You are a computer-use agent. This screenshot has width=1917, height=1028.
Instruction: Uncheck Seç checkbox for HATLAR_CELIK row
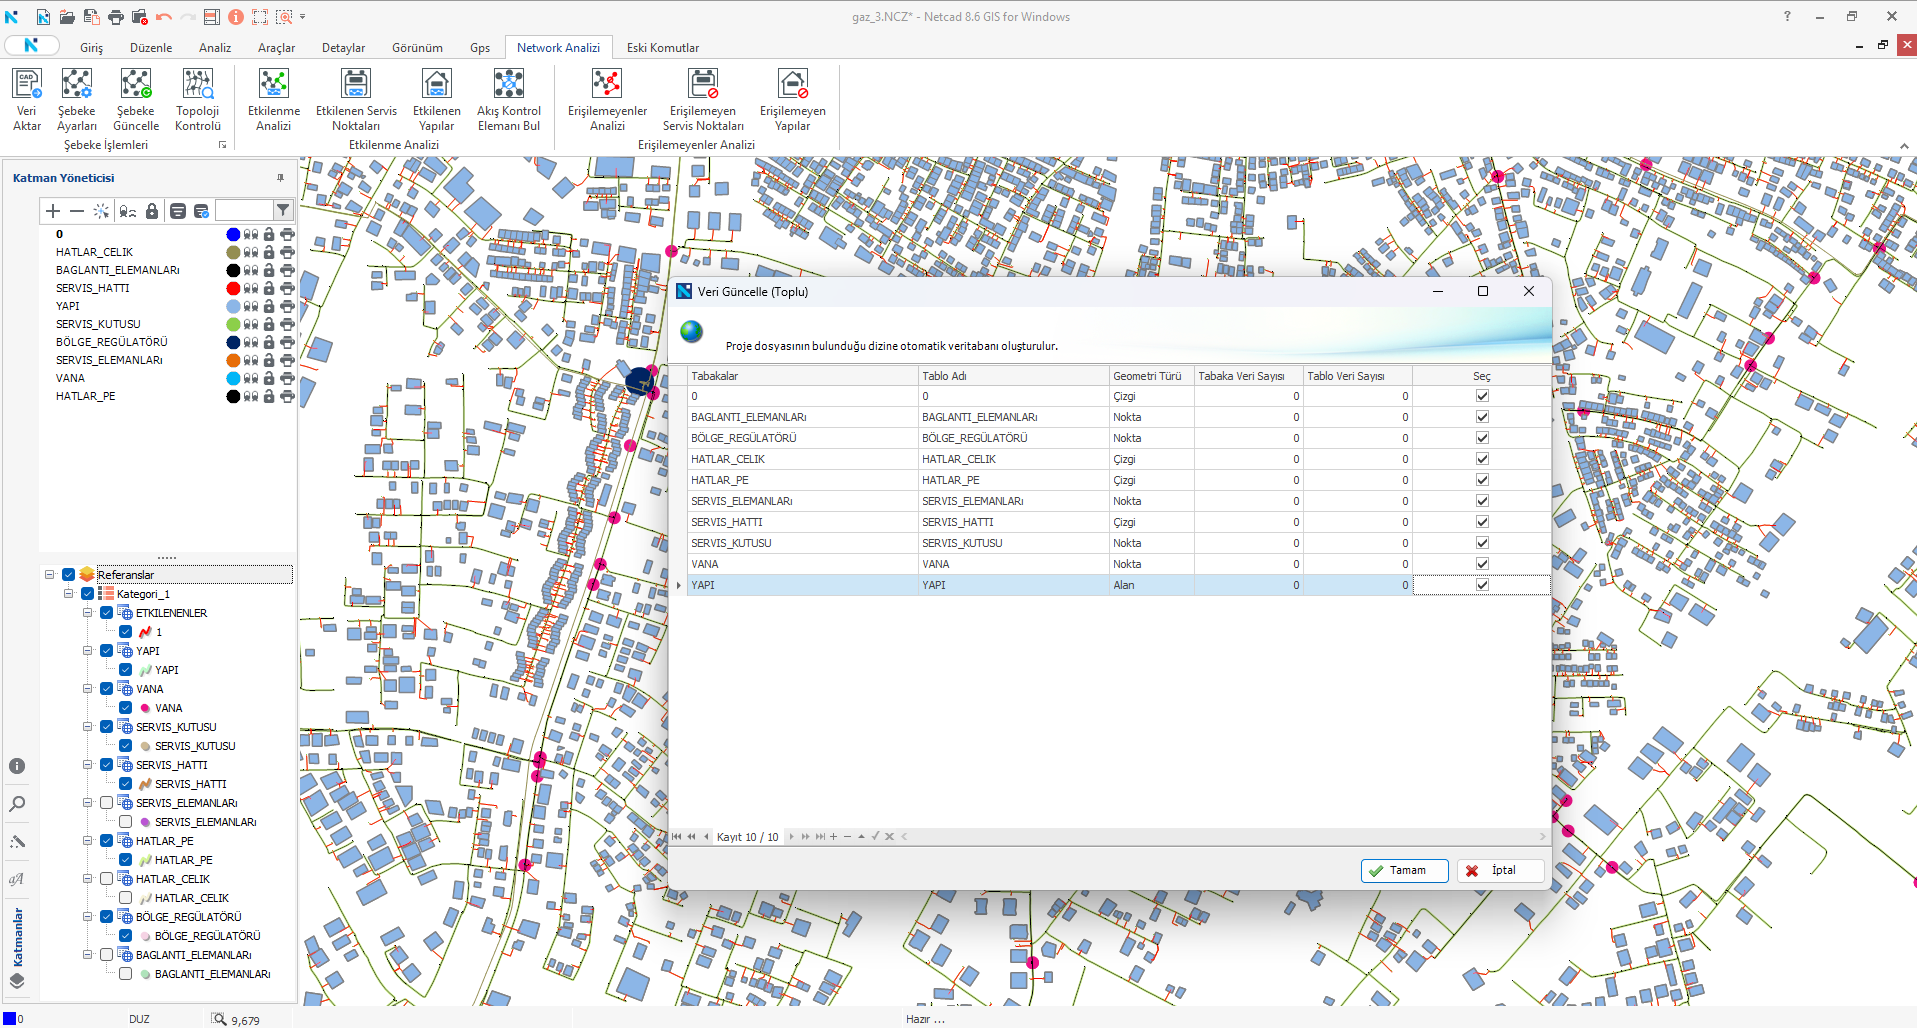click(x=1482, y=459)
